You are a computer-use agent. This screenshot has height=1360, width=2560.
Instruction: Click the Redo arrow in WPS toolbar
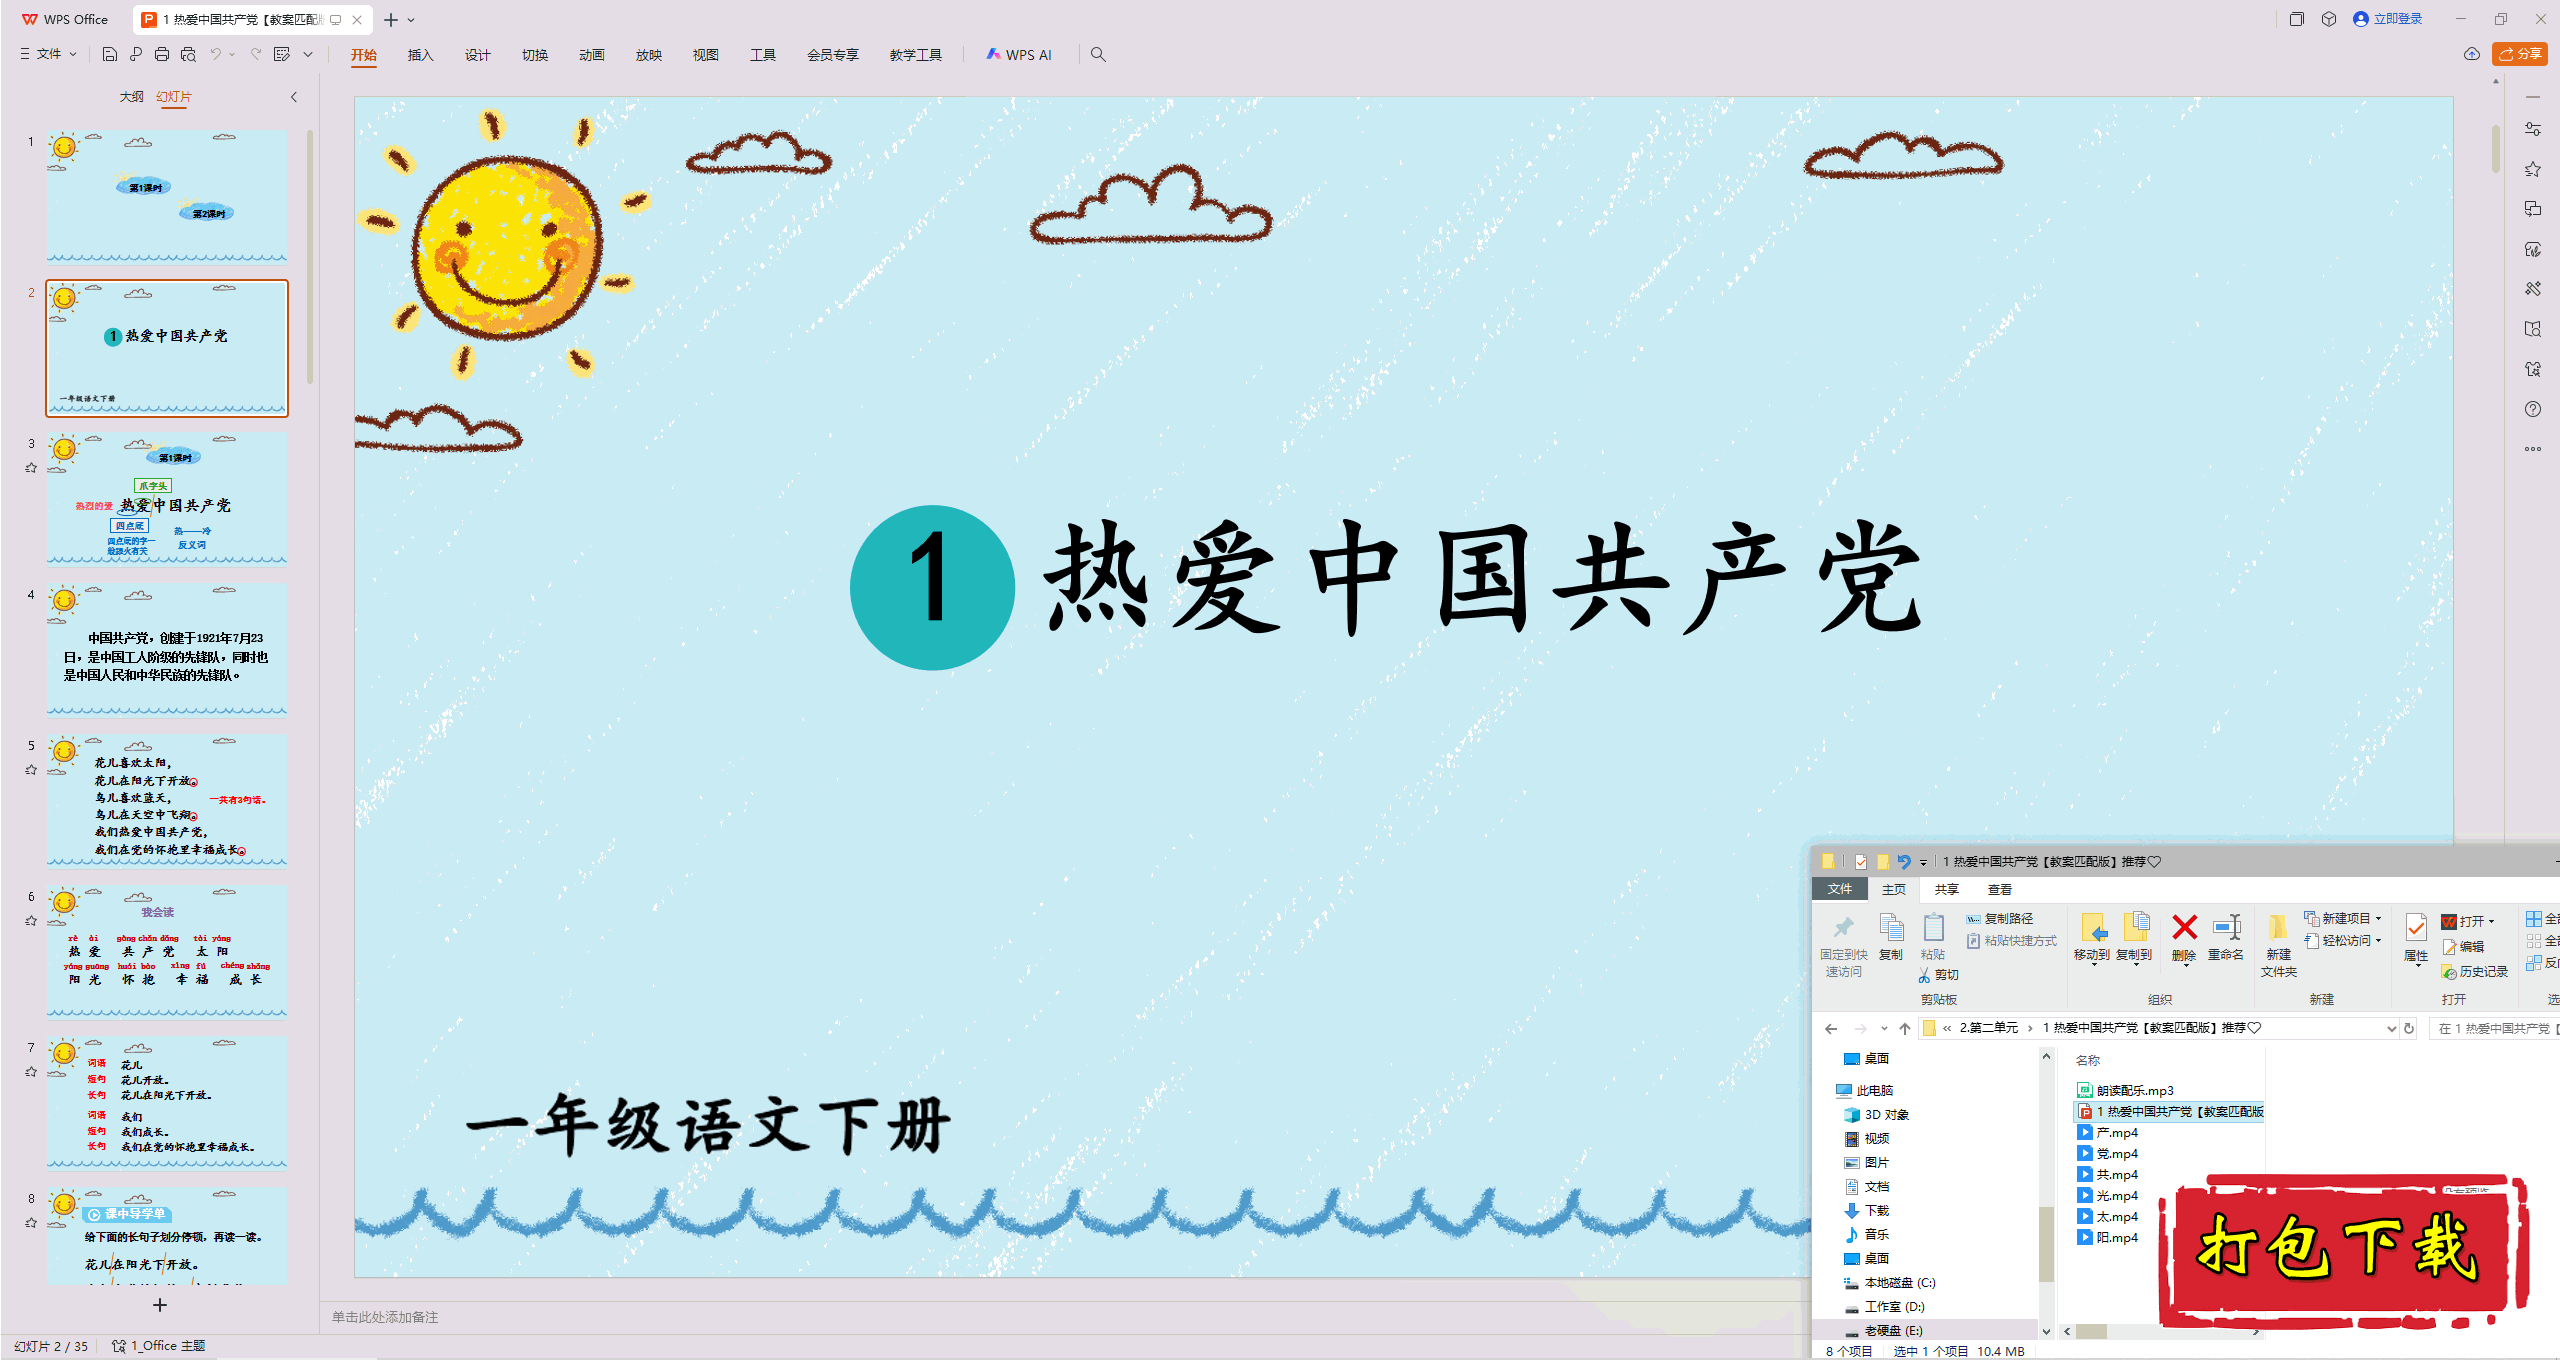[x=256, y=54]
